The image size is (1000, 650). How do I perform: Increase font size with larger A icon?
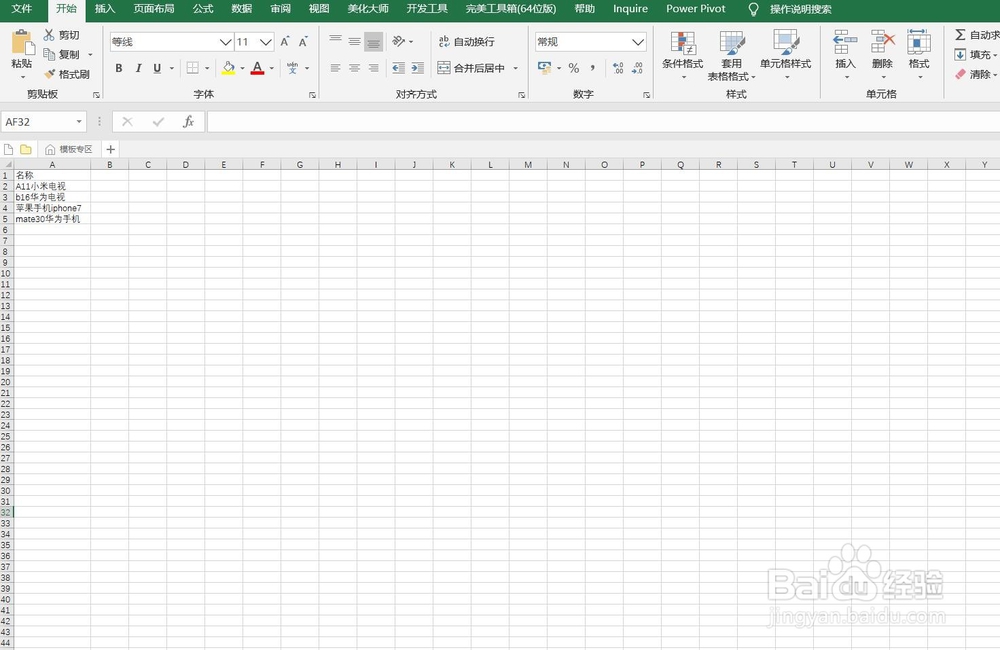[x=284, y=41]
